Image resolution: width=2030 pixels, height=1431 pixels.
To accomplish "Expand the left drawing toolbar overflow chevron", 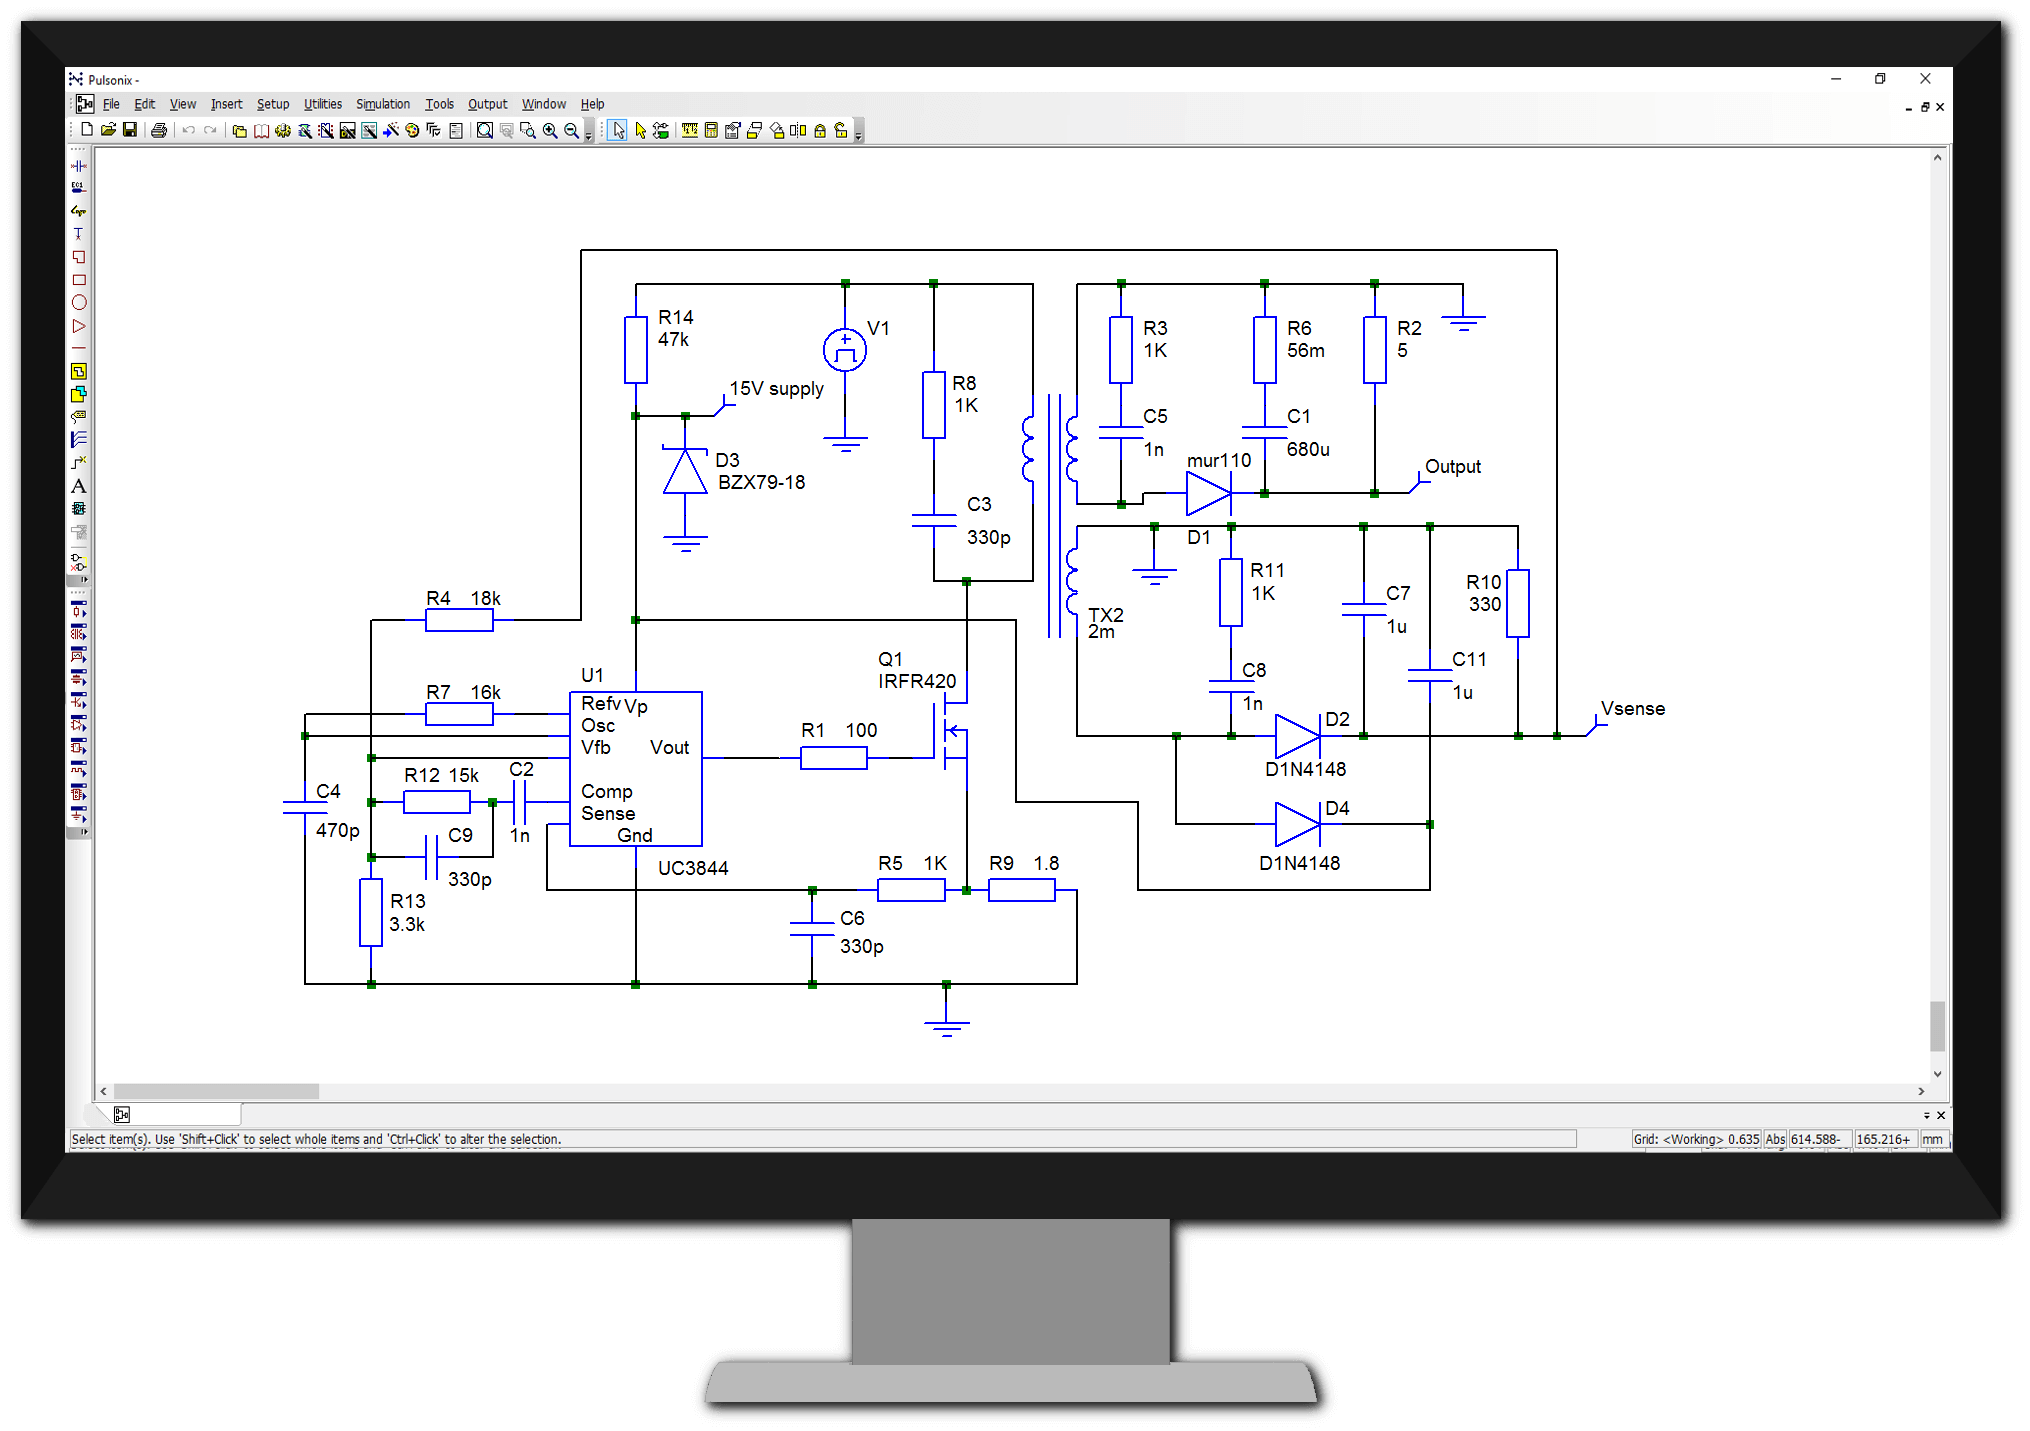I will (84, 580).
